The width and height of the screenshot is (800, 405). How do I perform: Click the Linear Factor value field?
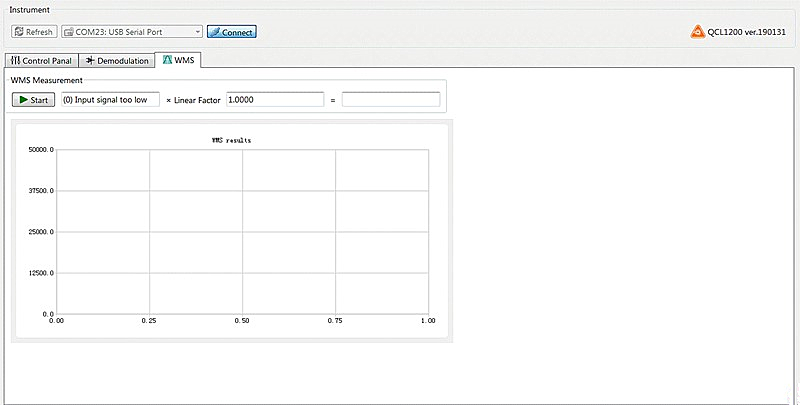click(275, 100)
